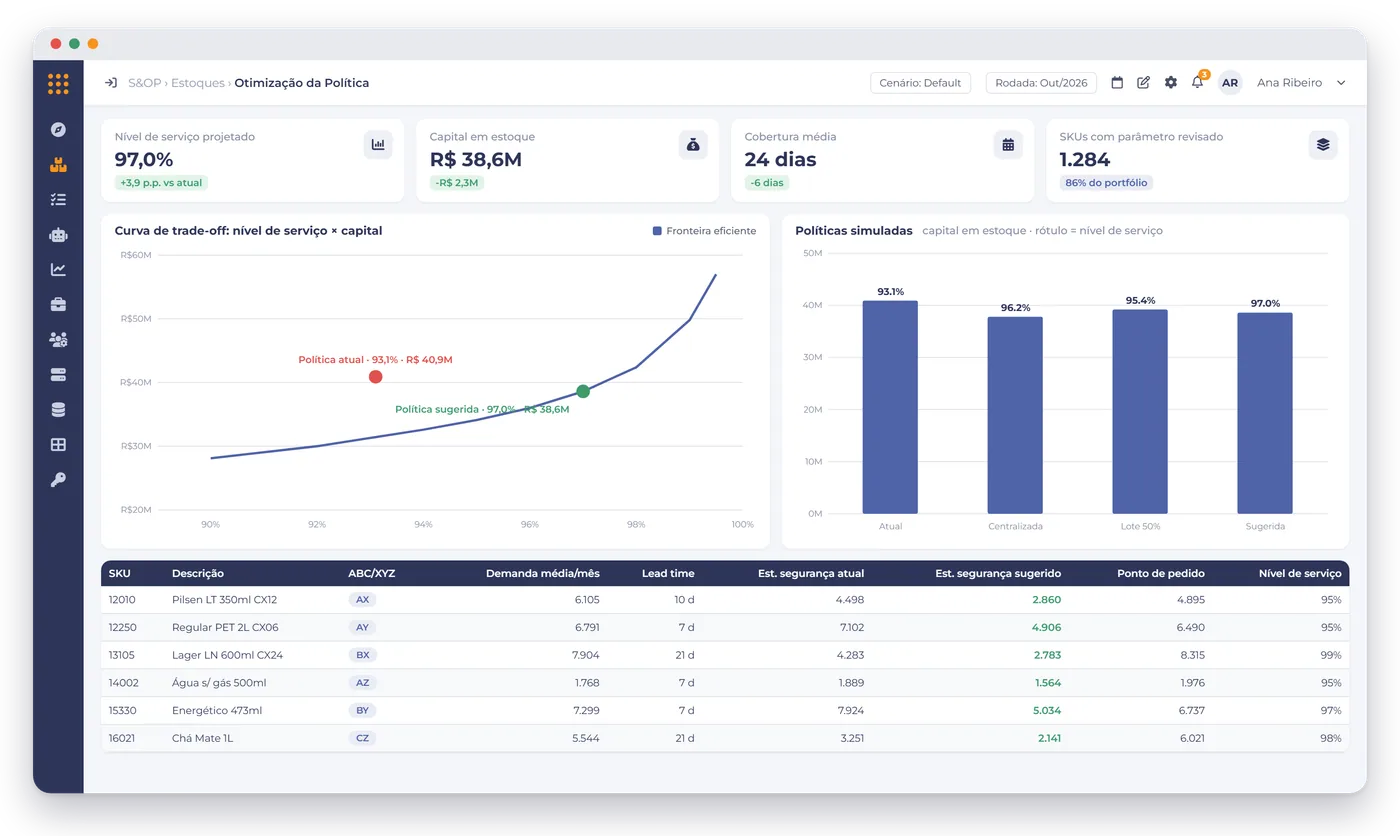Sort by ABC/XYZ column header
The height and width of the screenshot is (836, 1400).
pos(372,574)
